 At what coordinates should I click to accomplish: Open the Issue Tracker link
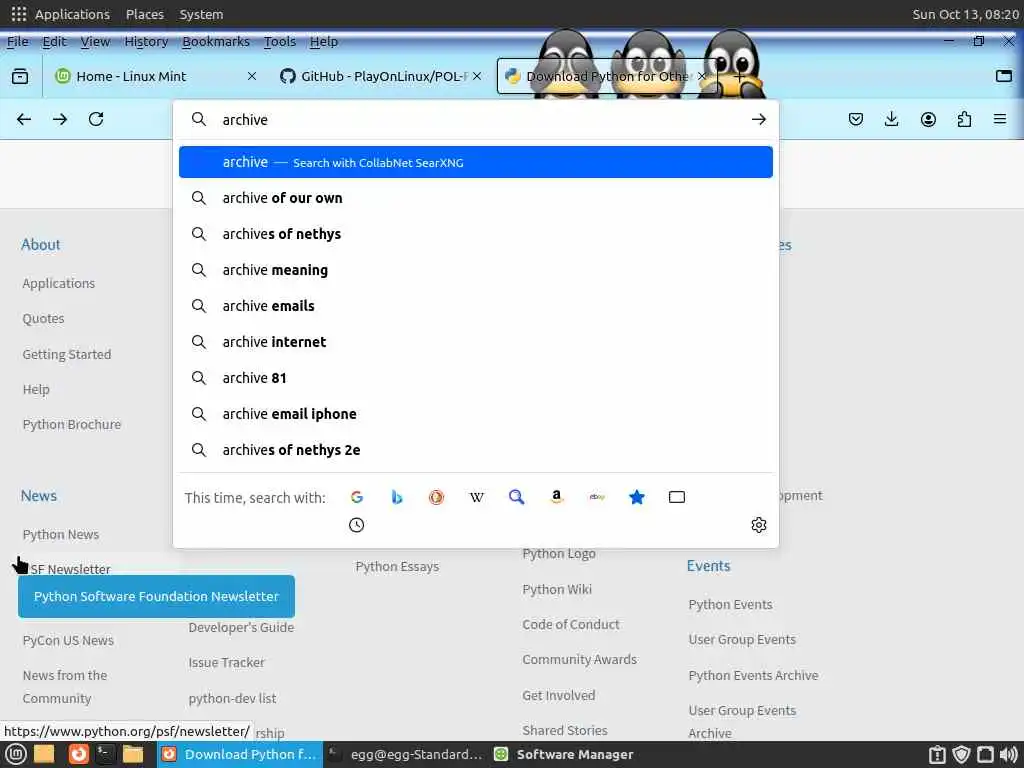227,662
